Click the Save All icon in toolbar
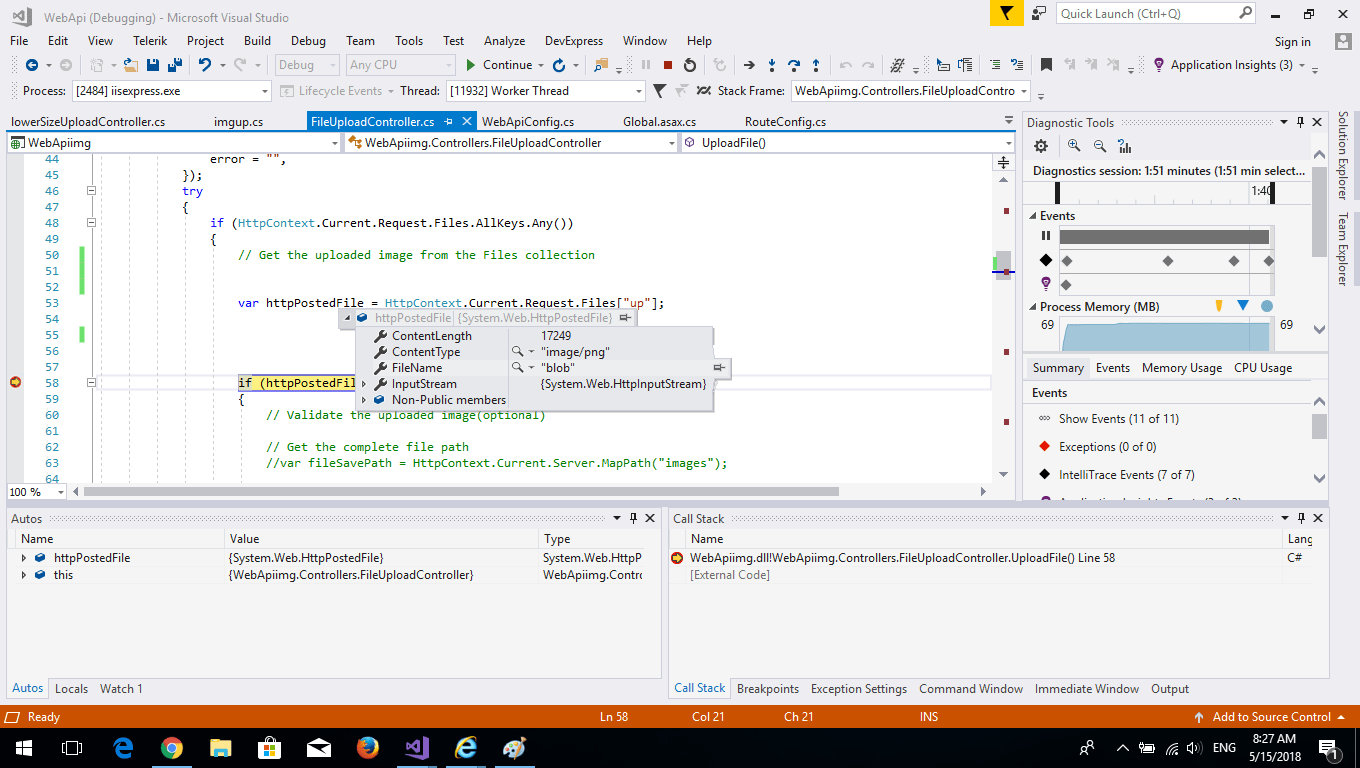This screenshot has height=768, width=1360. click(175, 65)
